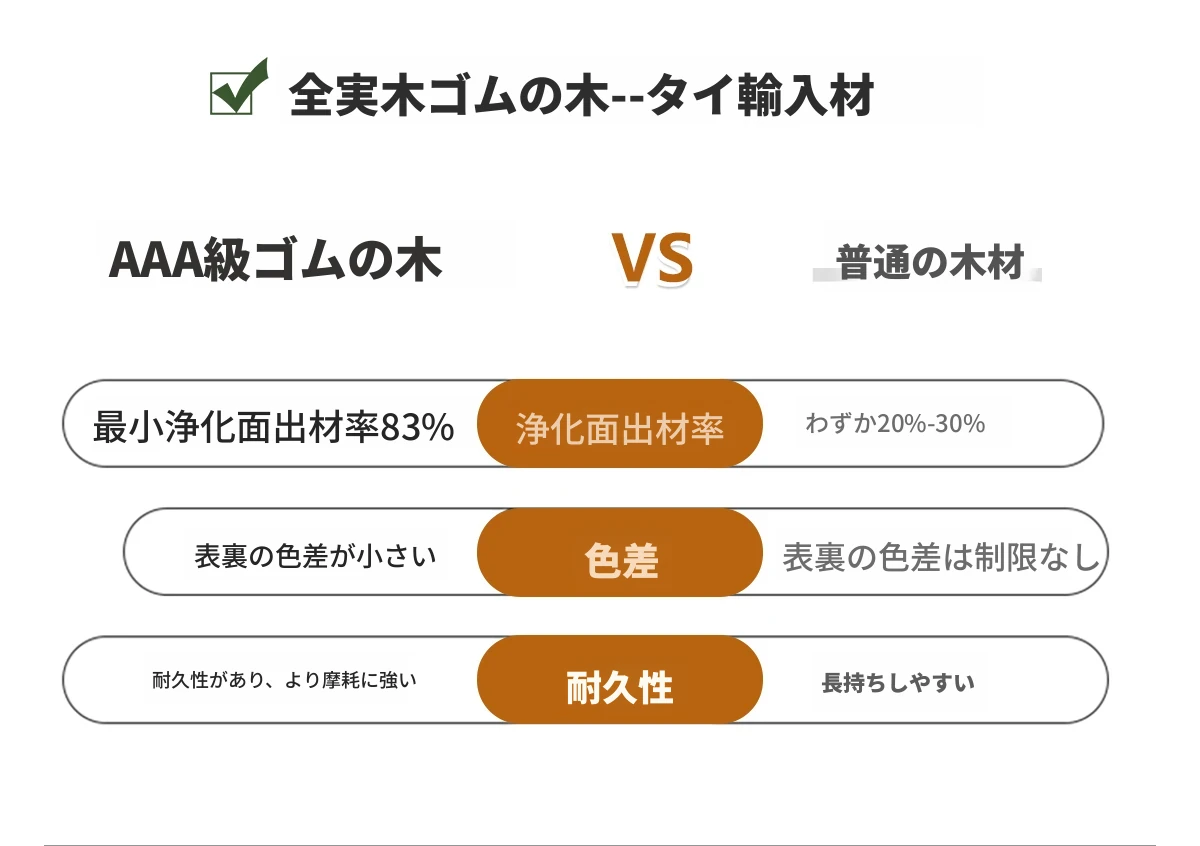Click text わずか20%-30%
Image resolution: width=1200 pixels, height=846 pixels.
[895, 424]
